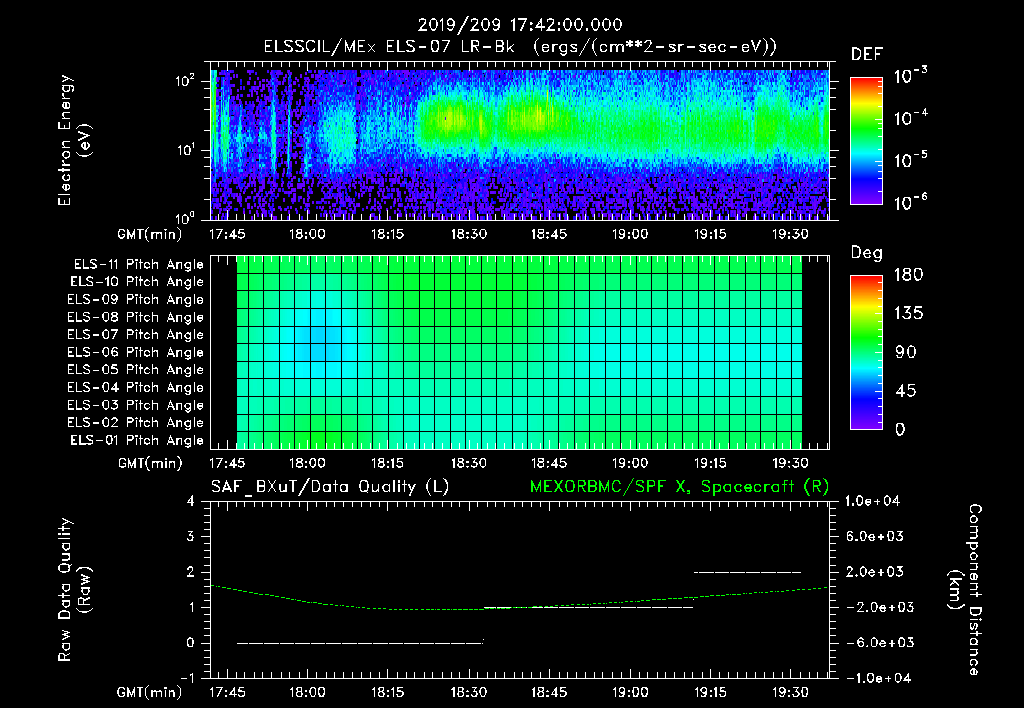The width and height of the screenshot is (1024, 708).
Task: Click the Deg pitch angle color bar
Action: 866,352
